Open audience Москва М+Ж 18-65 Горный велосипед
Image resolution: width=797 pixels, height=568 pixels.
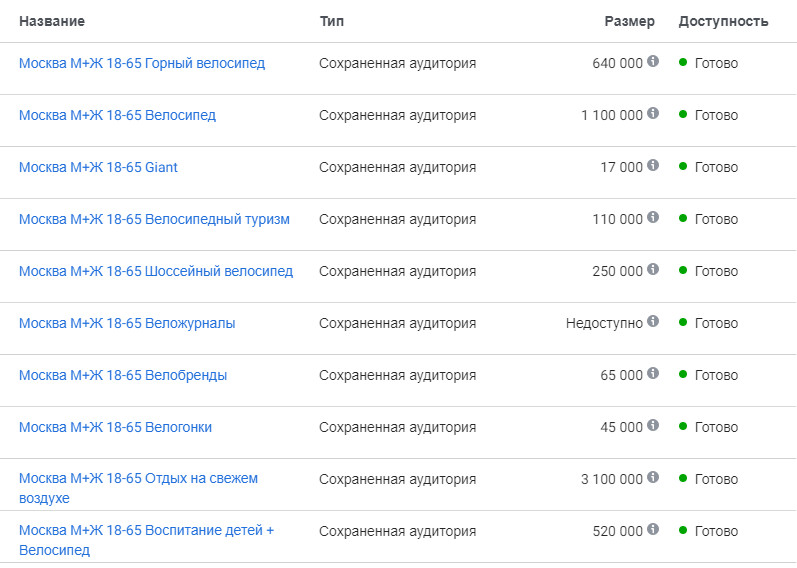(x=142, y=63)
